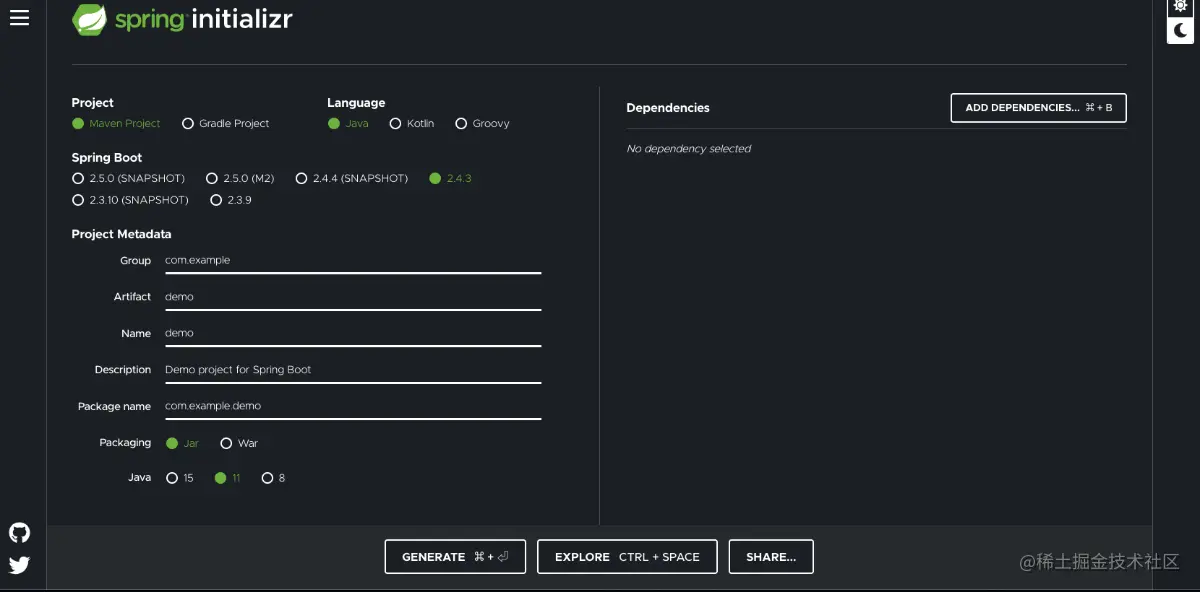
Task: Select Java version 8
Action: point(273,478)
